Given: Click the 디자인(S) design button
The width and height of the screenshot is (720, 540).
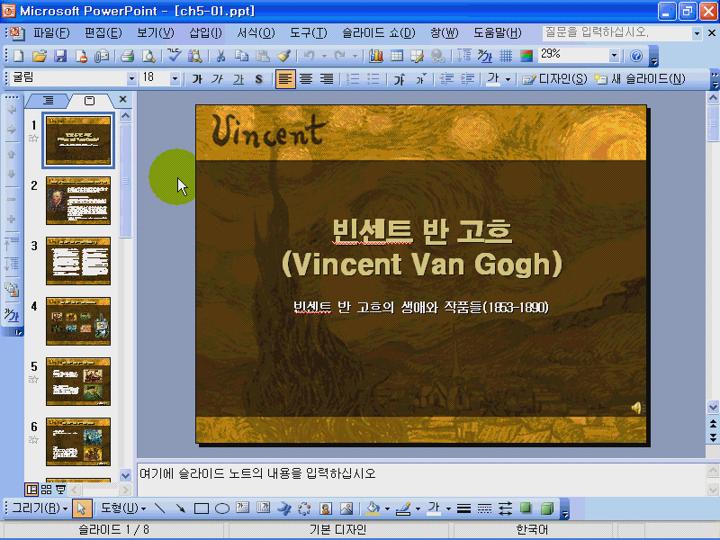Looking at the screenshot, I should 555,79.
